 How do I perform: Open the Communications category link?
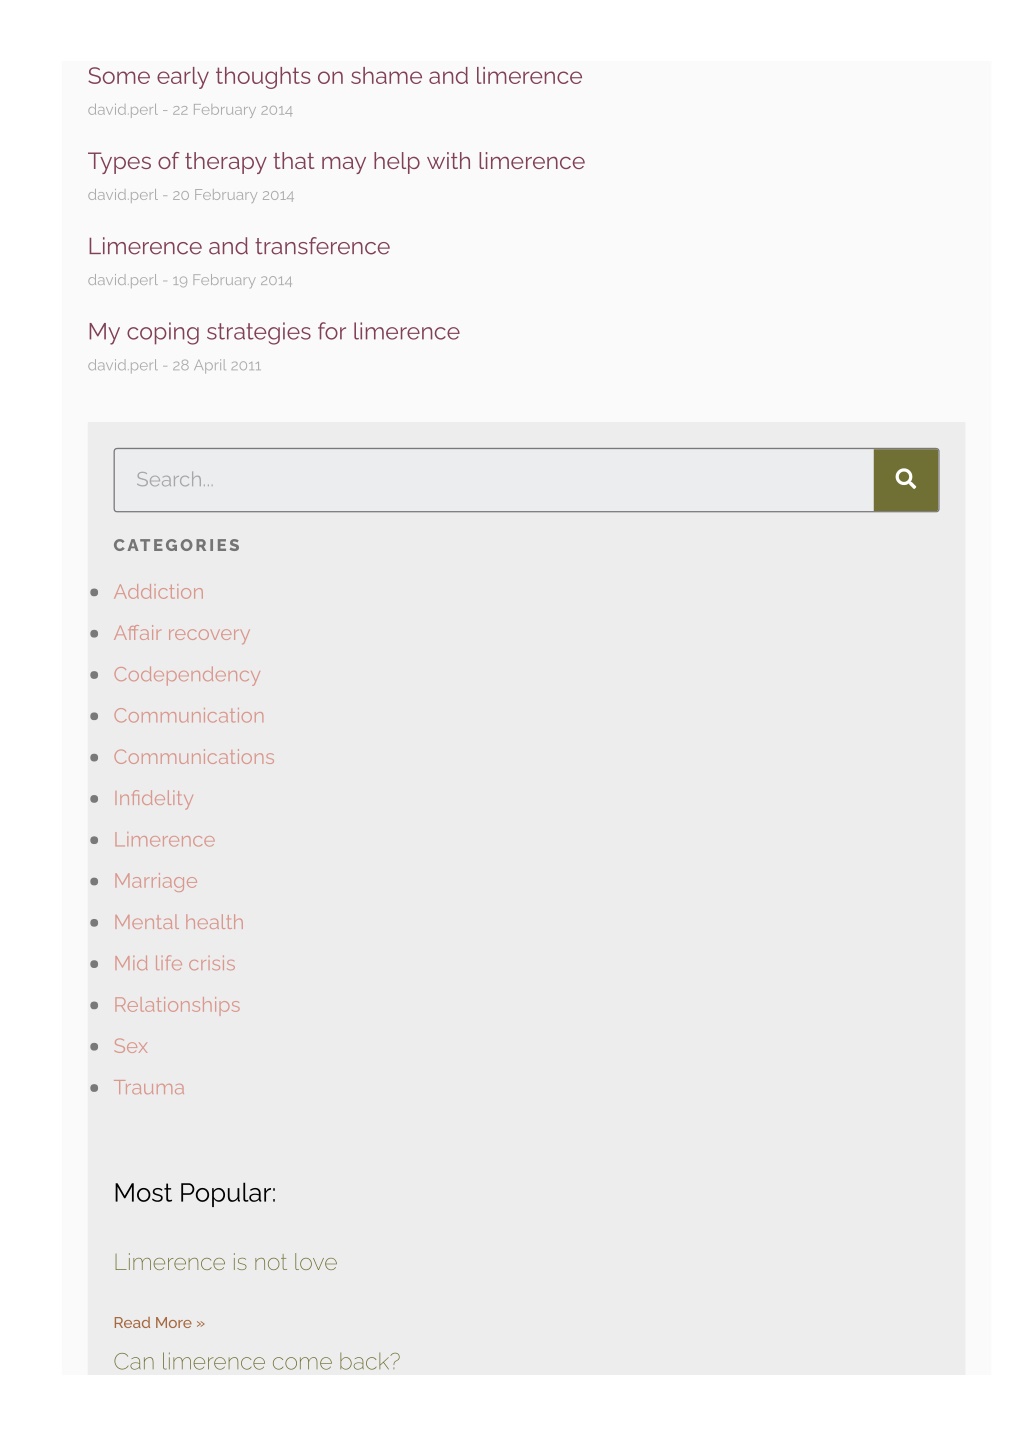pyautogui.click(x=194, y=757)
